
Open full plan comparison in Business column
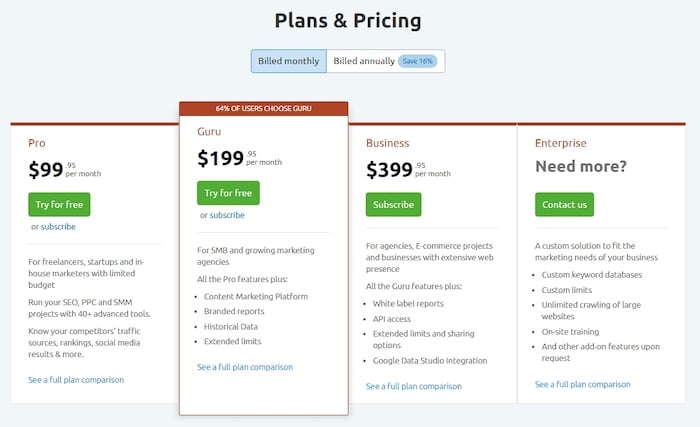[414, 386]
